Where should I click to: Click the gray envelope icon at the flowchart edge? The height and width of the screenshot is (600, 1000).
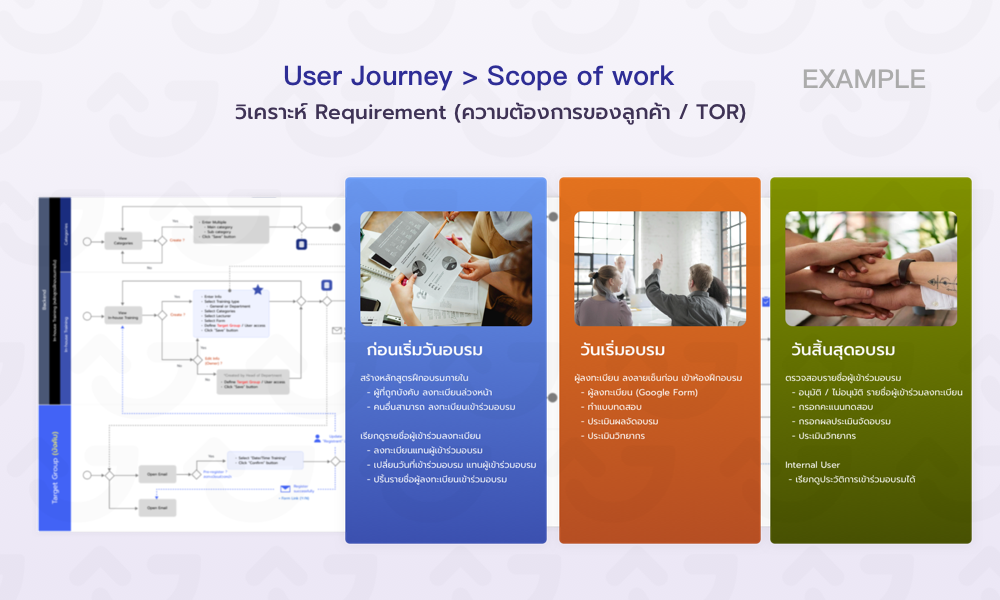pyautogui.click(x=338, y=331)
